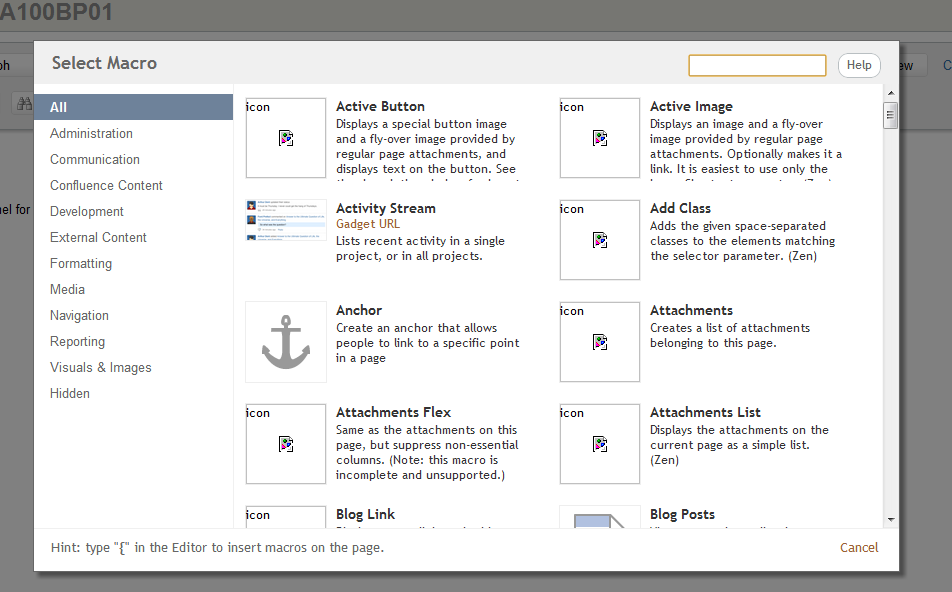Click the Attachments Flex macro icon
This screenshot has width=952, height=592.
[x=286, y=444]
